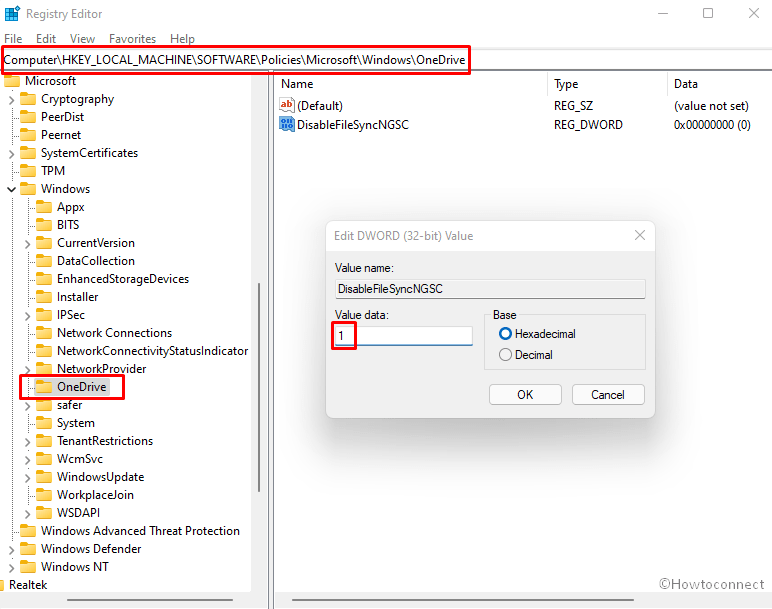Open the Help menu
The width and height of the screenshot is (772, 609).
click(x=182, y=38)
